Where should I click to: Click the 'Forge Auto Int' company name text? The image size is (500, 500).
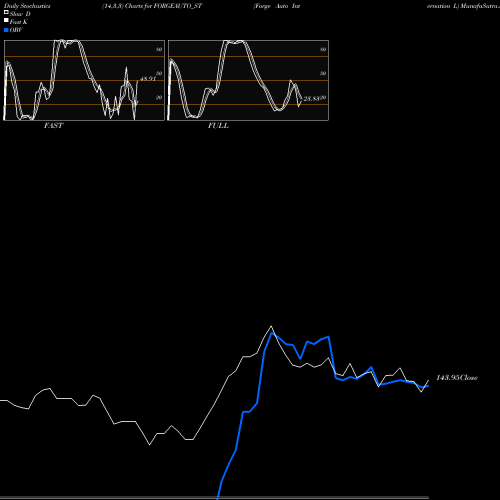(277, 6)
